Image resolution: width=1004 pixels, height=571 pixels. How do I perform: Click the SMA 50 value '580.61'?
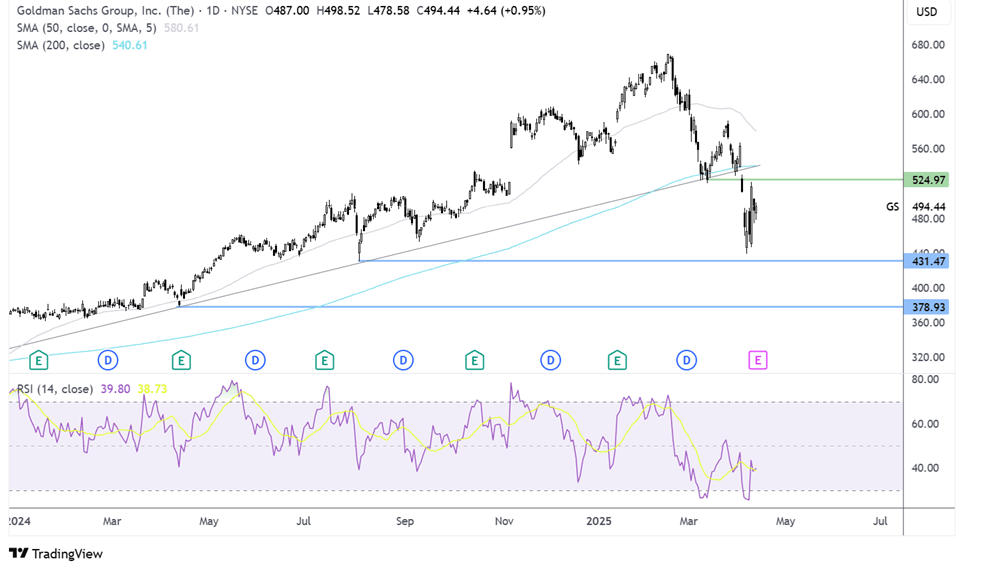tap(181, 28)
